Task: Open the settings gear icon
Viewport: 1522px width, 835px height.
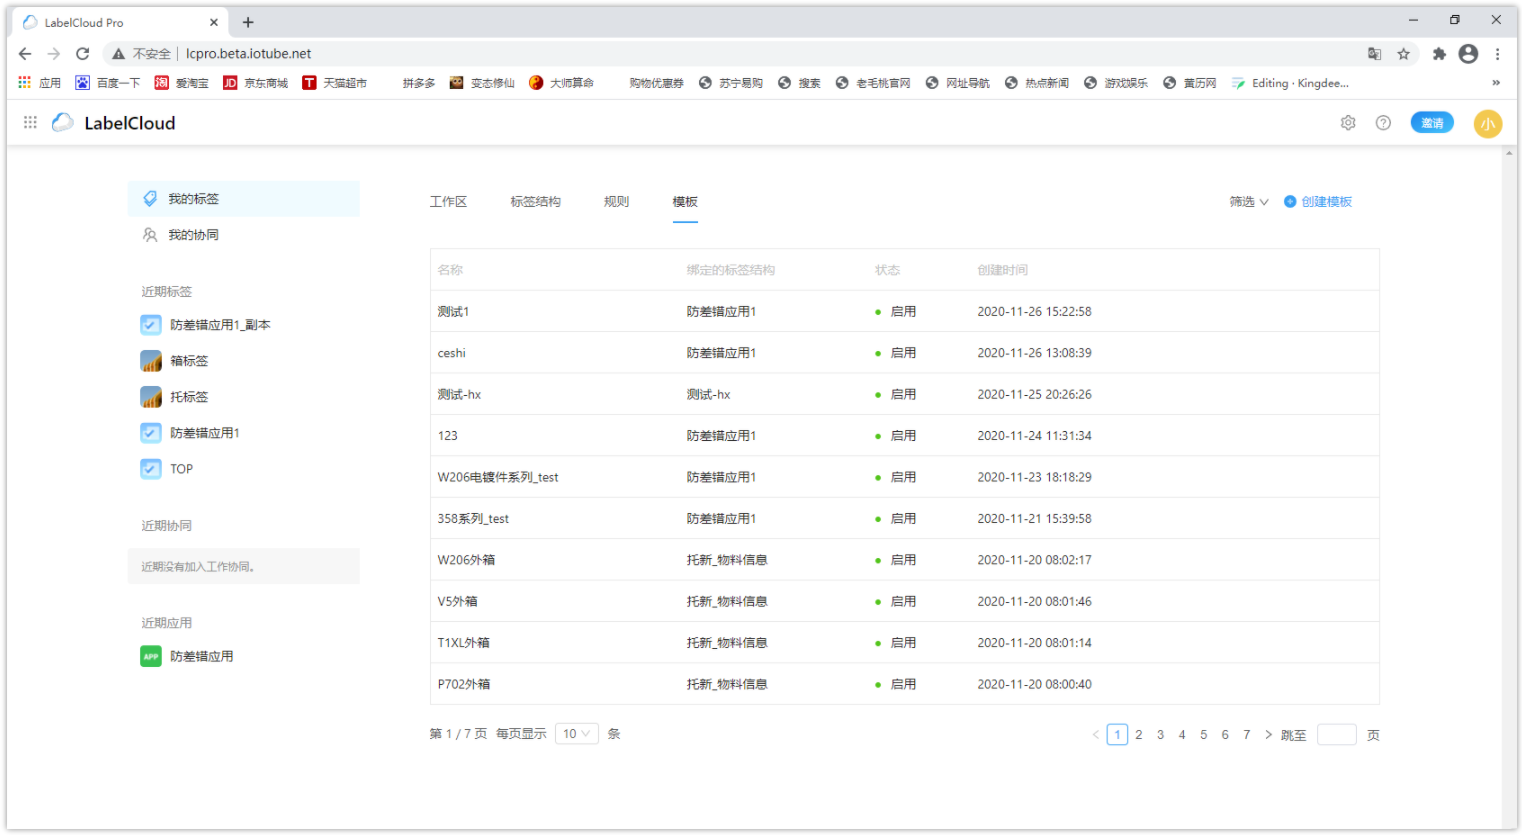Action: (x=1348, y=122)
